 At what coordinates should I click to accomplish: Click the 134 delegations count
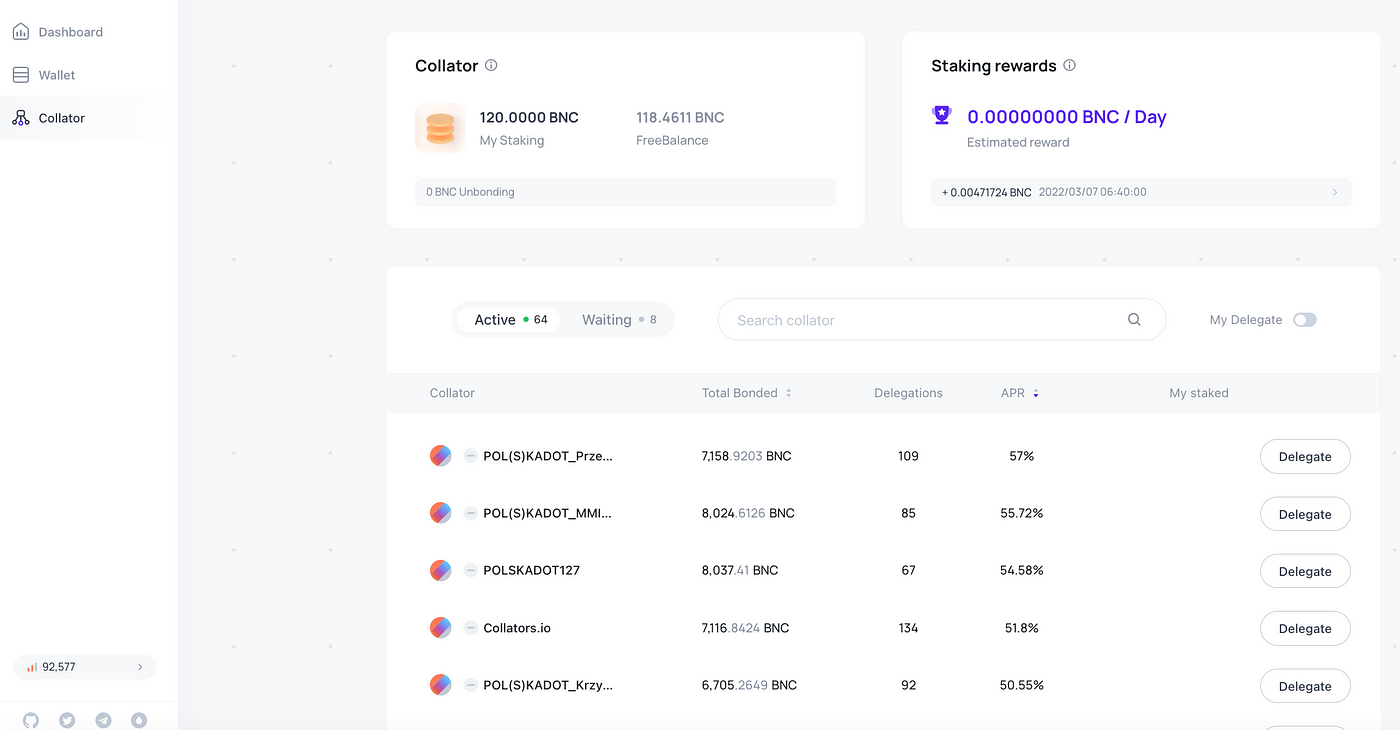tap(908, 628)
